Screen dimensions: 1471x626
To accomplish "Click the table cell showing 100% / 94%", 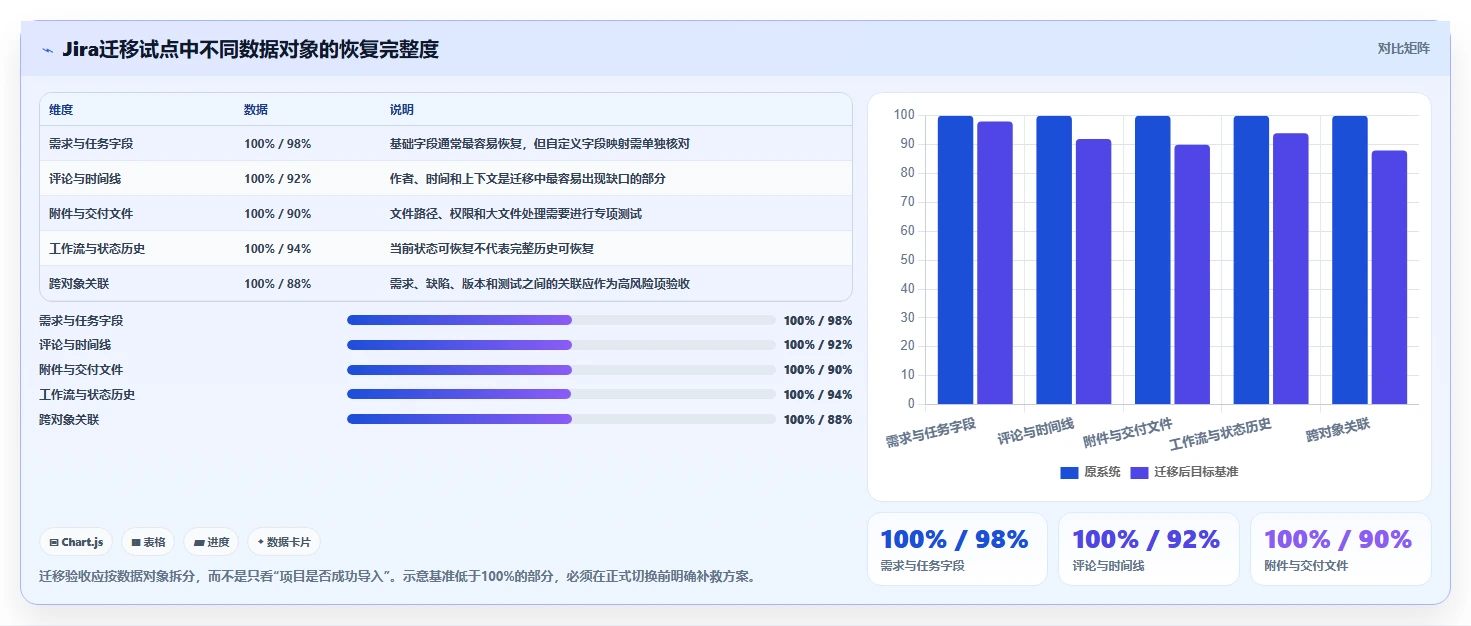I will pyautogui.click(x=278, y=249).
